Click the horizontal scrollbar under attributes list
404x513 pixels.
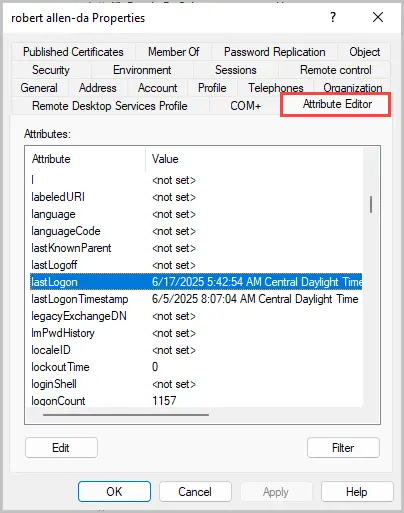(x=126, y=415)
